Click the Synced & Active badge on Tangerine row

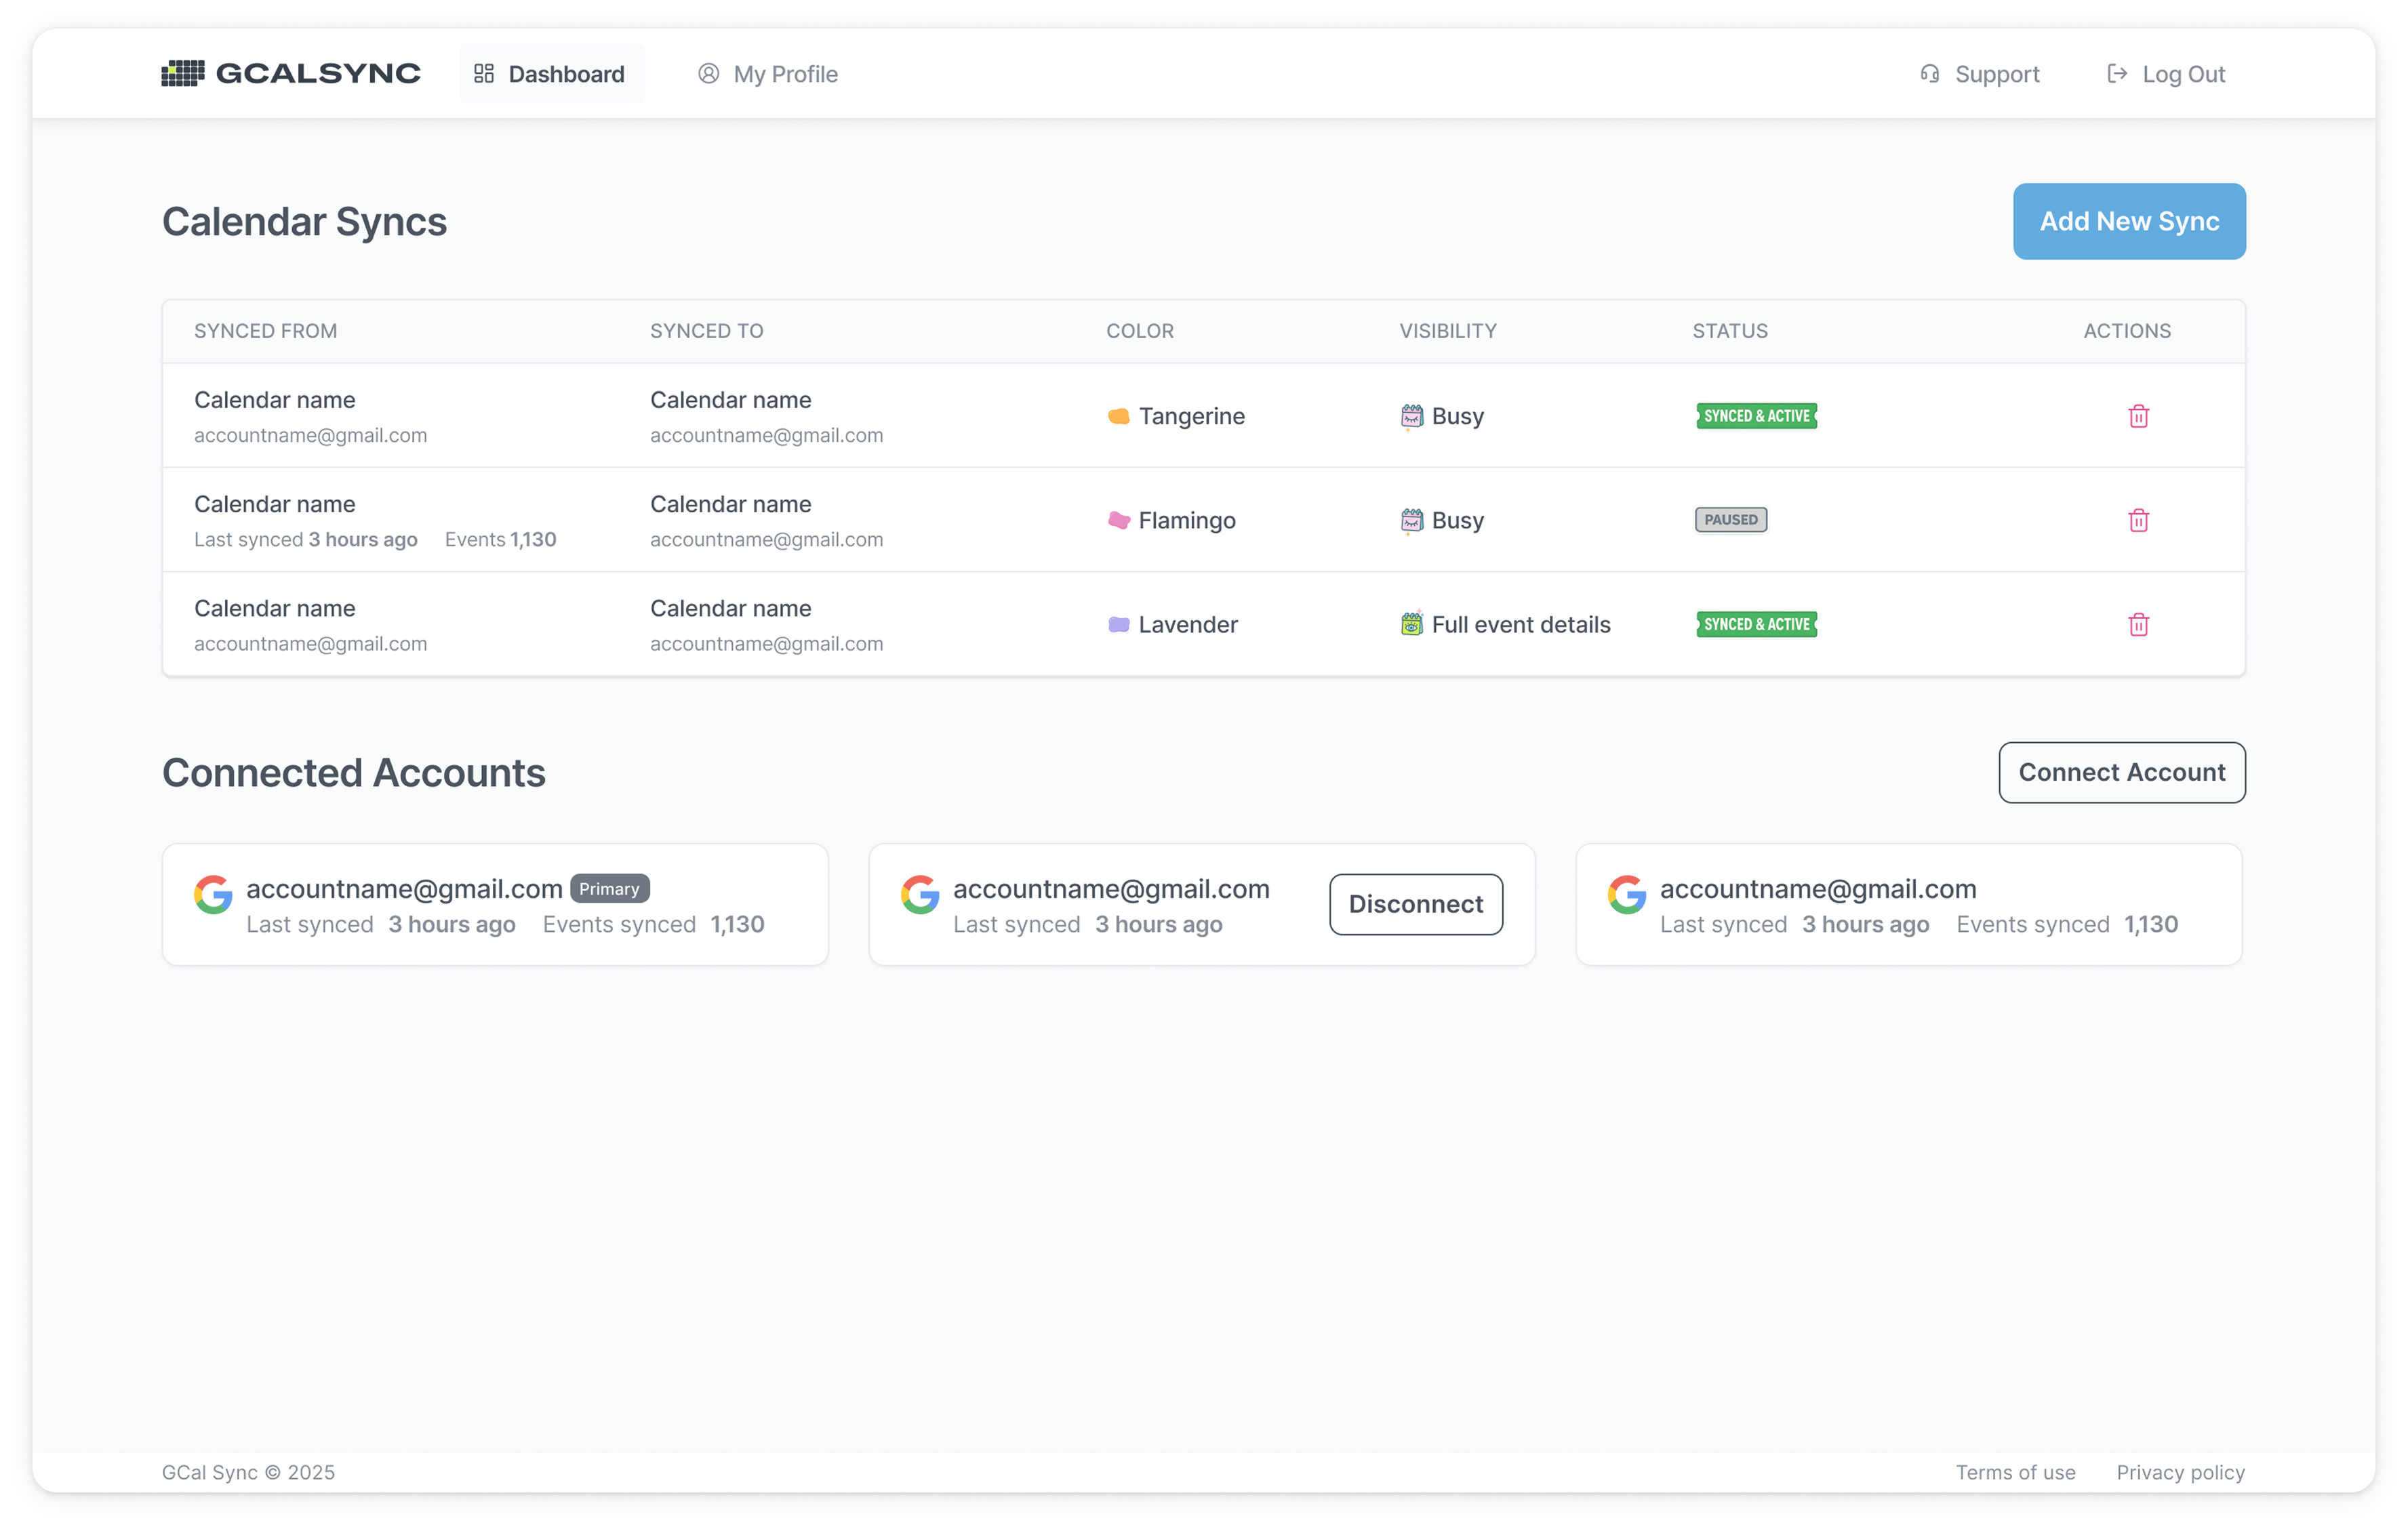click(1755, 416)
